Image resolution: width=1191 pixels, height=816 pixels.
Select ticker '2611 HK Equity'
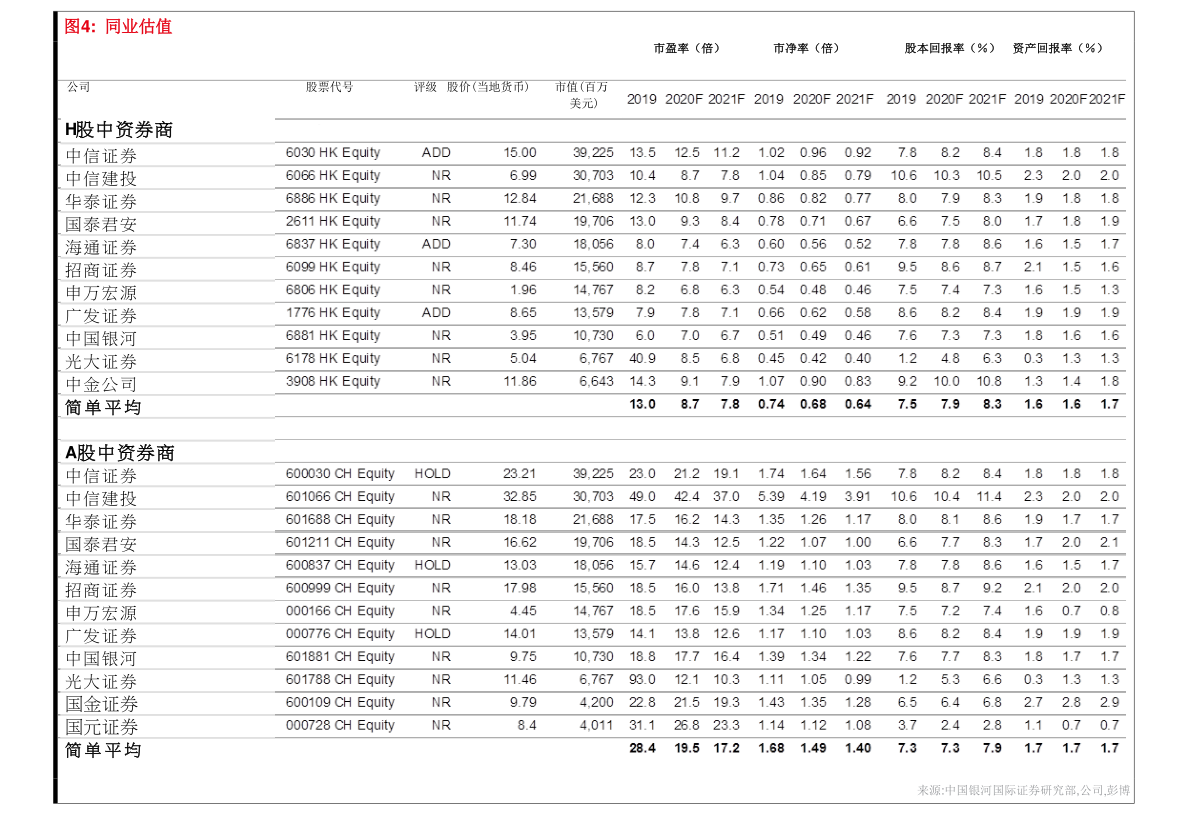[x=333, y=221]
